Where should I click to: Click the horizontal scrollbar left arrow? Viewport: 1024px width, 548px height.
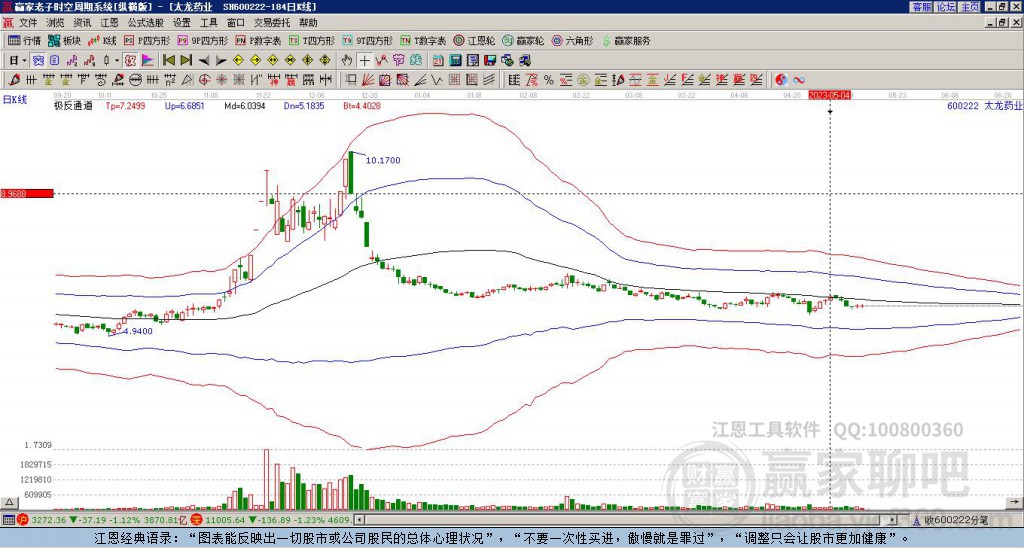pyautogui.click(x=359, y=520)
